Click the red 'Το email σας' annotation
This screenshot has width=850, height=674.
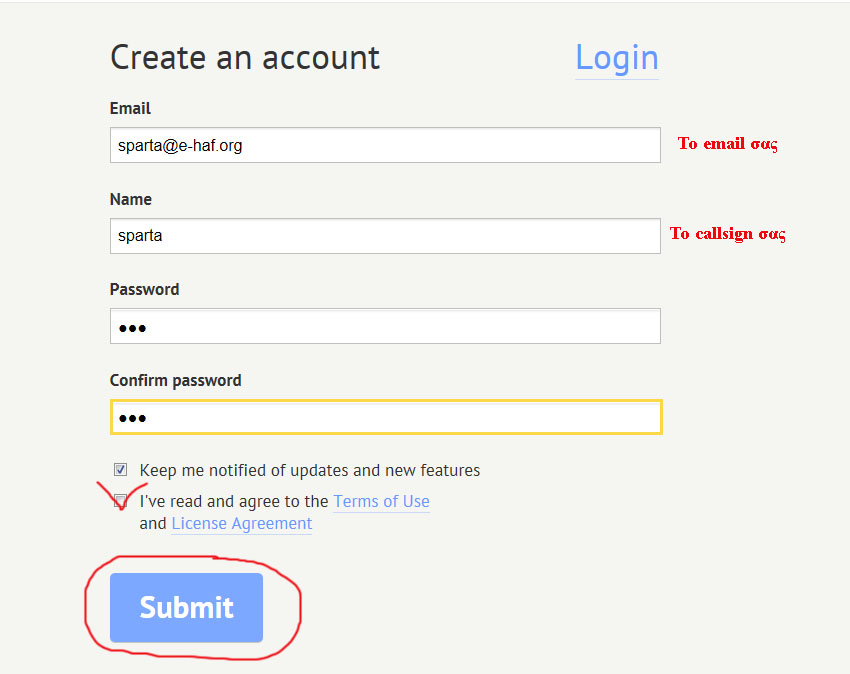(727, 144)
